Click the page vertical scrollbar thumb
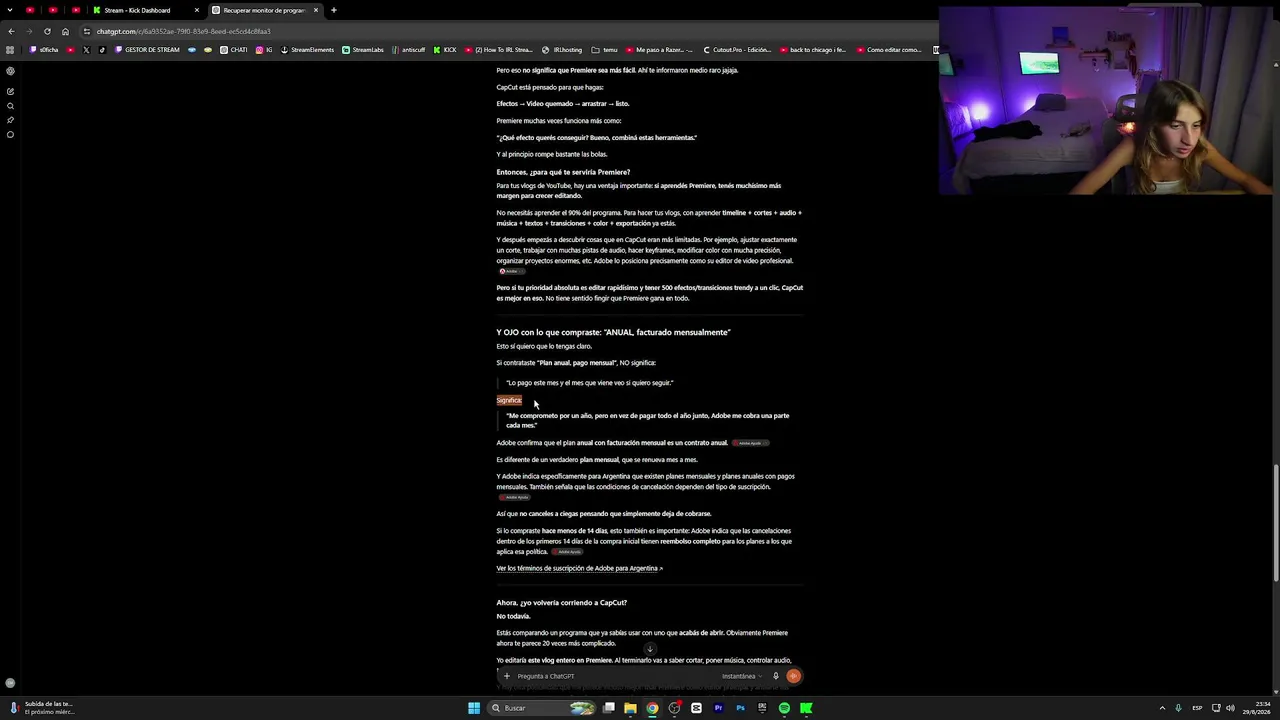 1276,522
